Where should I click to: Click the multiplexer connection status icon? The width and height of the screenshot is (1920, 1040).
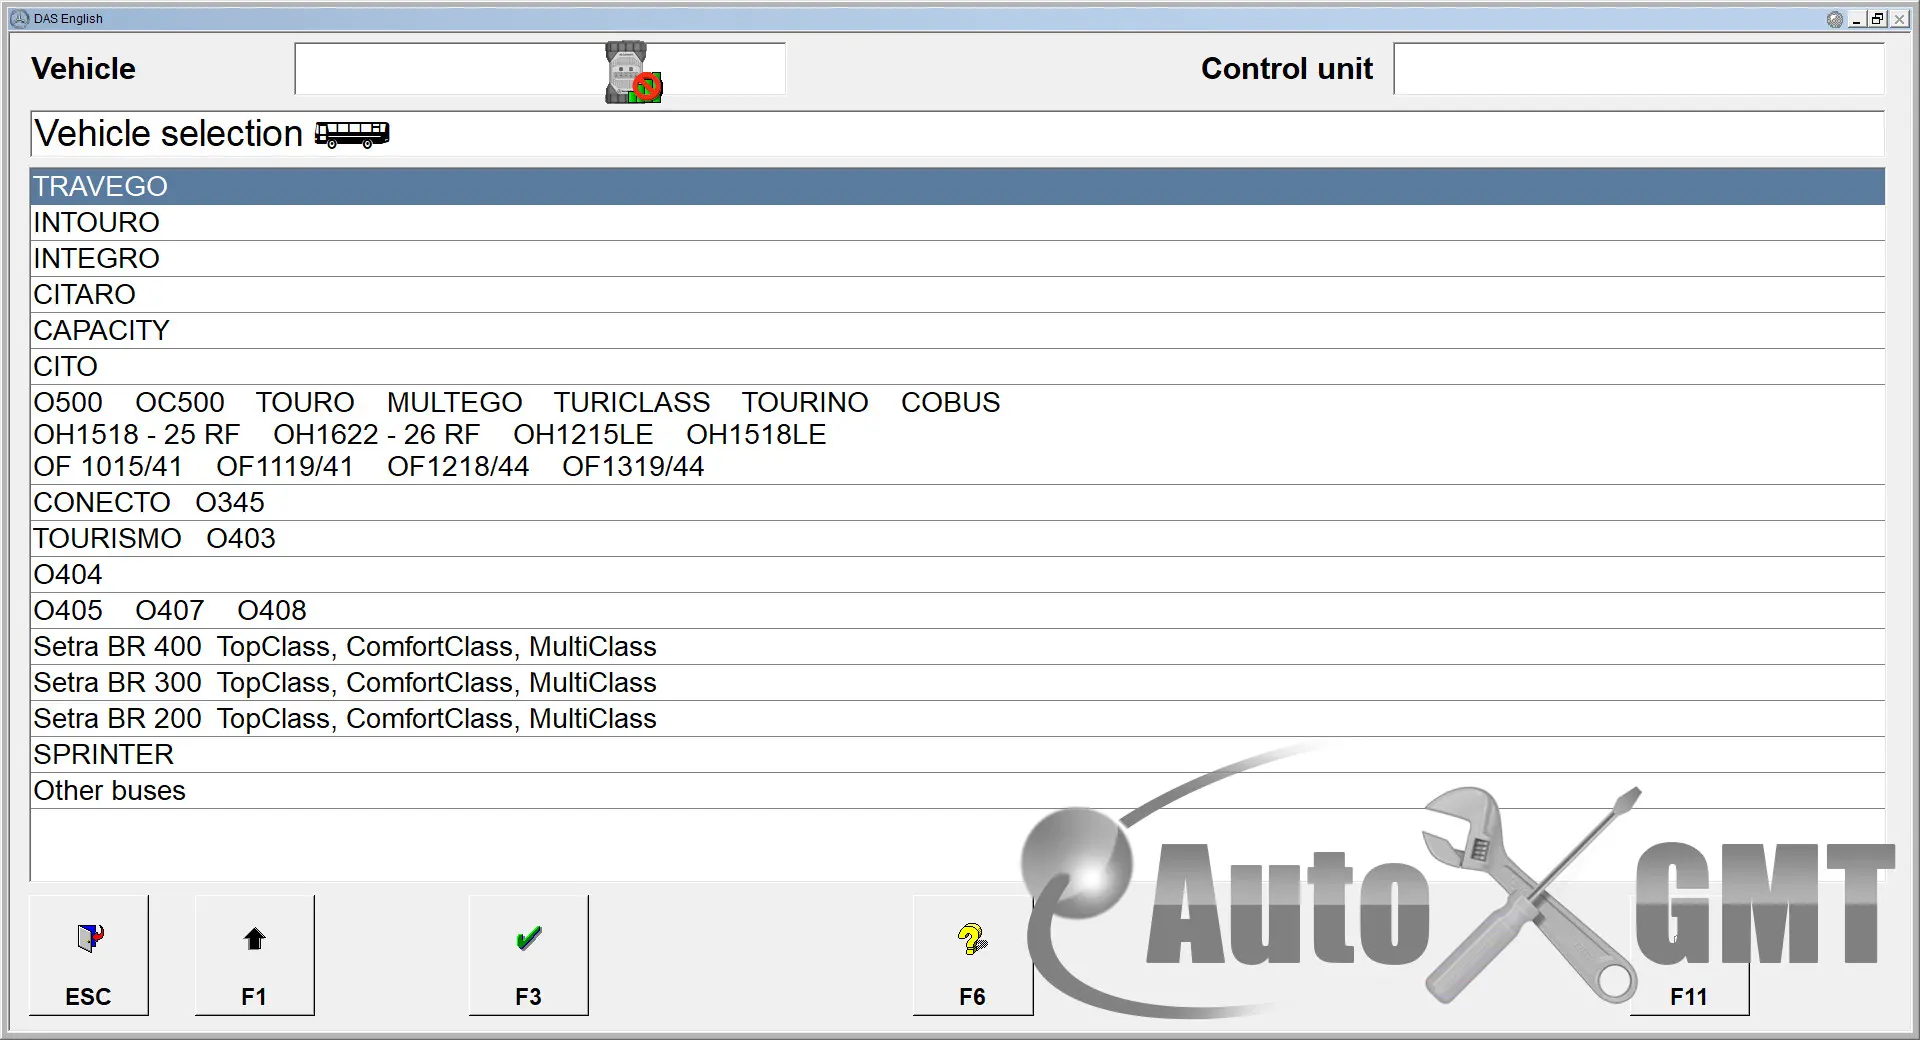(633, 72)
